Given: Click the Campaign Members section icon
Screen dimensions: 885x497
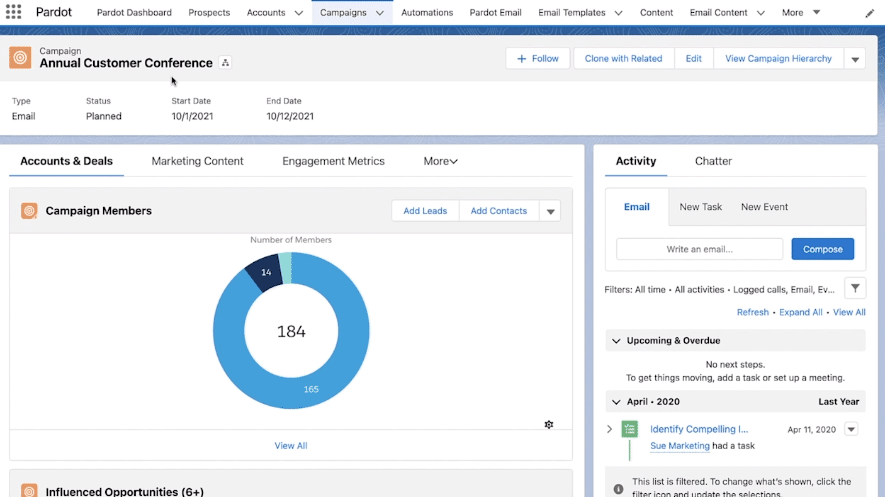Looking at the screenshot, I should tap(29, 210).
